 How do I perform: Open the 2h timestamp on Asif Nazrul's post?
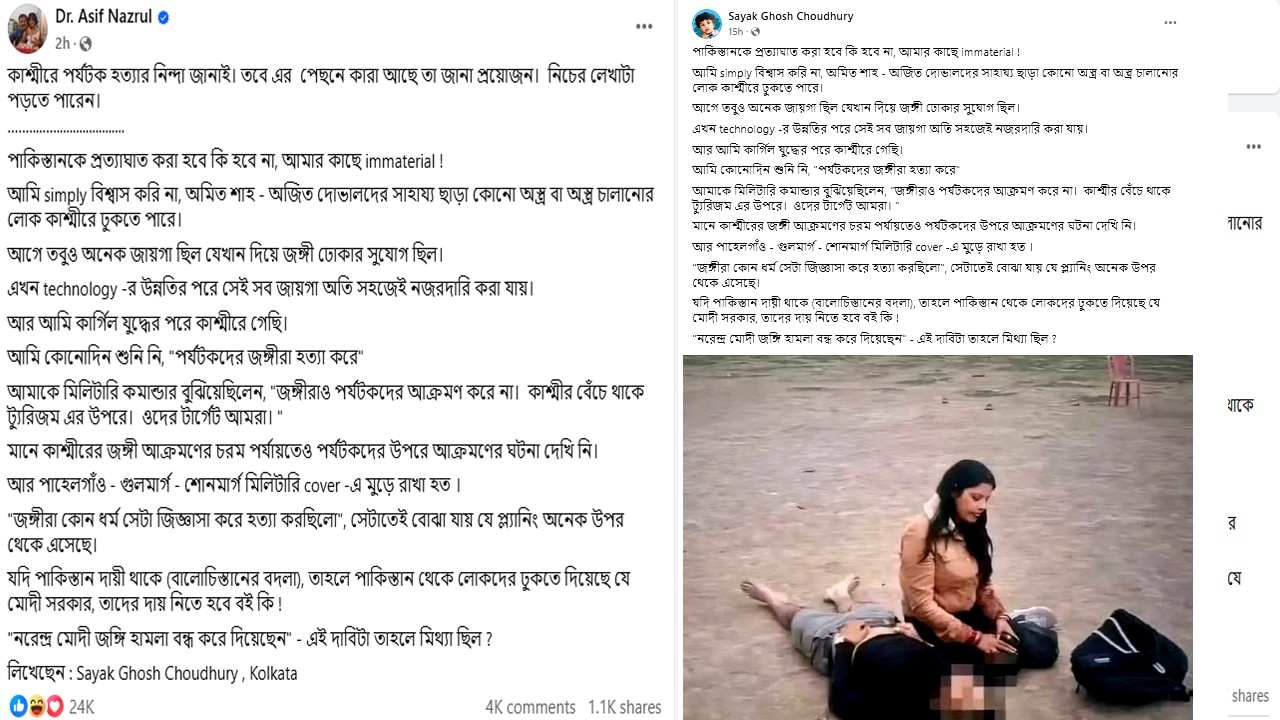(62, 43)
